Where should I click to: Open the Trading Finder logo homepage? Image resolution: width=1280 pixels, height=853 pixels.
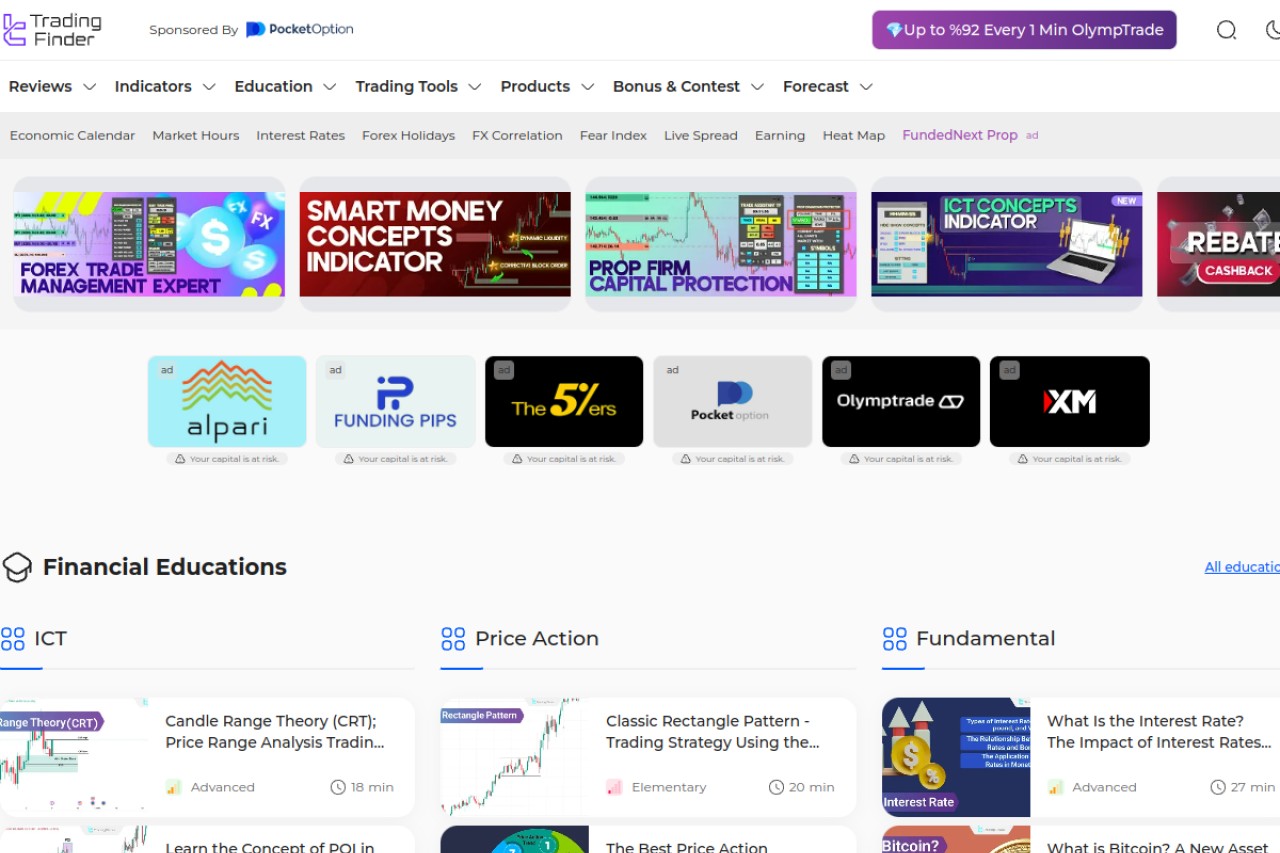[52, 30]
